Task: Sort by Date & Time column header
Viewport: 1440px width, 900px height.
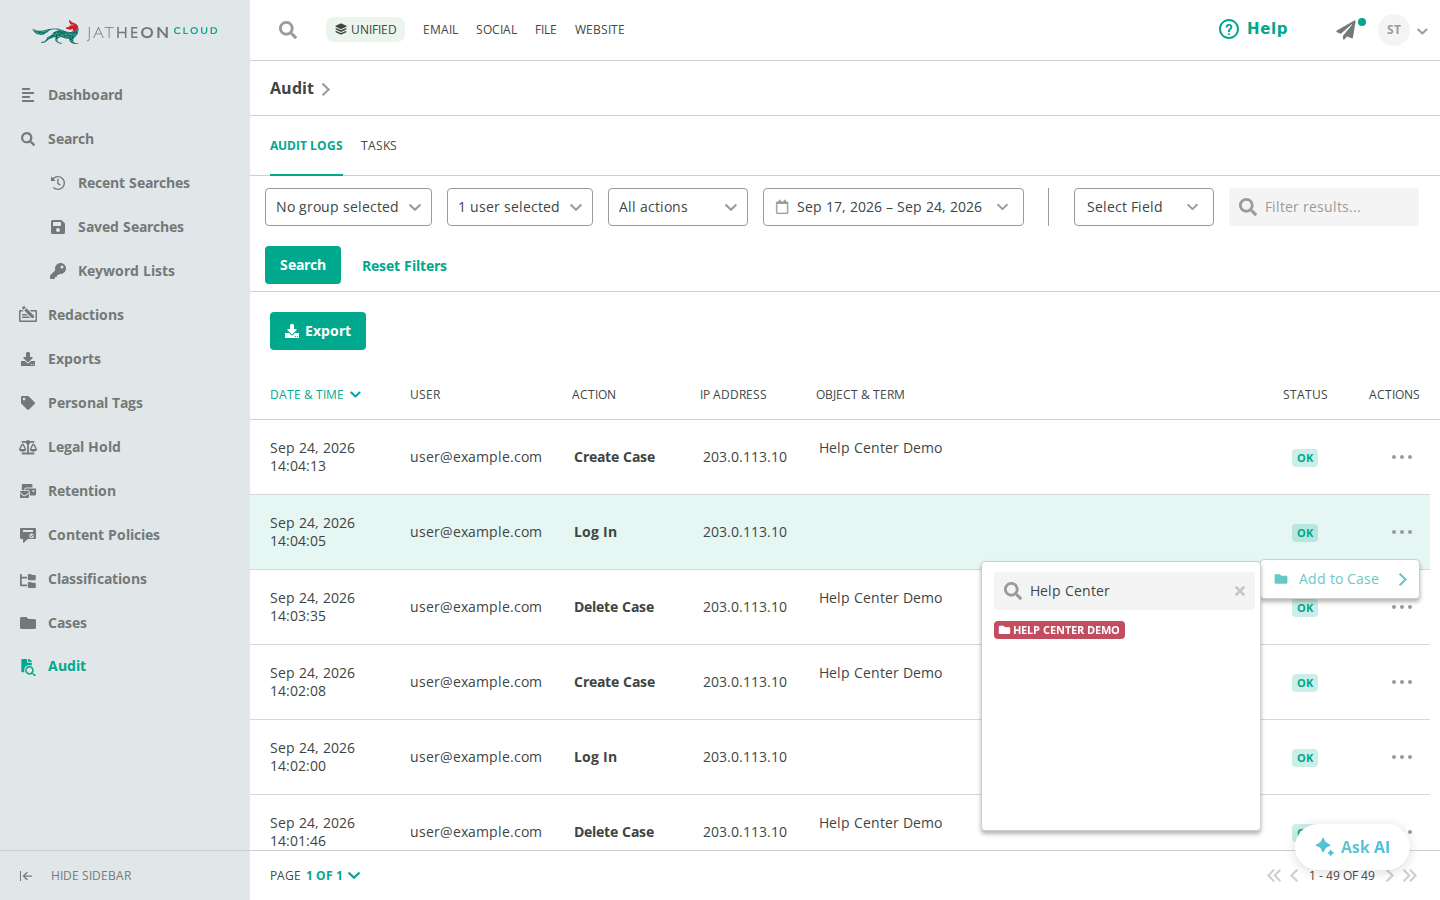Action: coord(315,395)
